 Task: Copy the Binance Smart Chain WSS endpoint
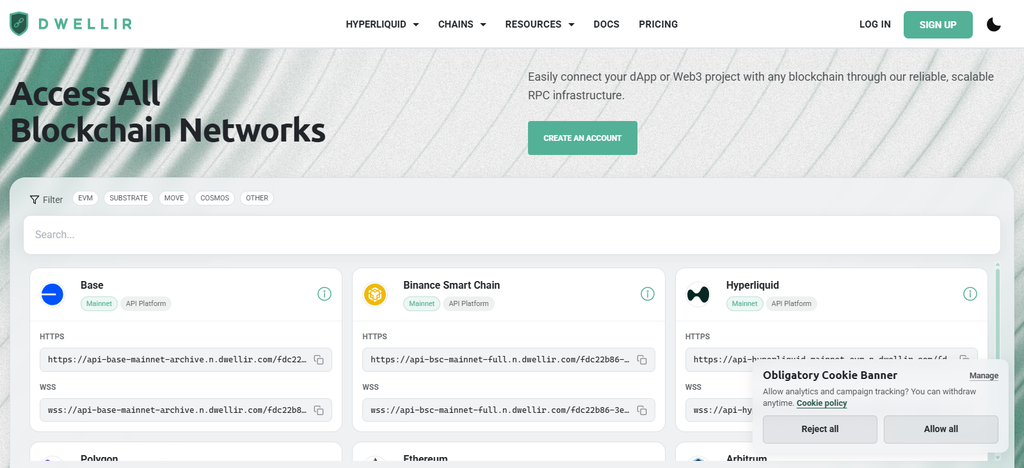pos(642,411)
